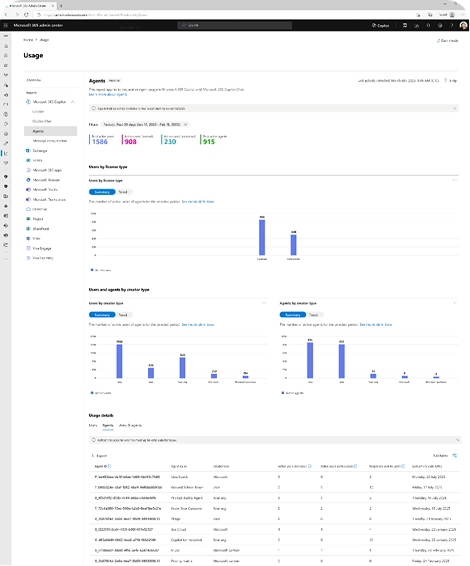Viewport: 470px width, 566px height.
Task: Reload the page with browser refresh icon
Action: (26, 15)
